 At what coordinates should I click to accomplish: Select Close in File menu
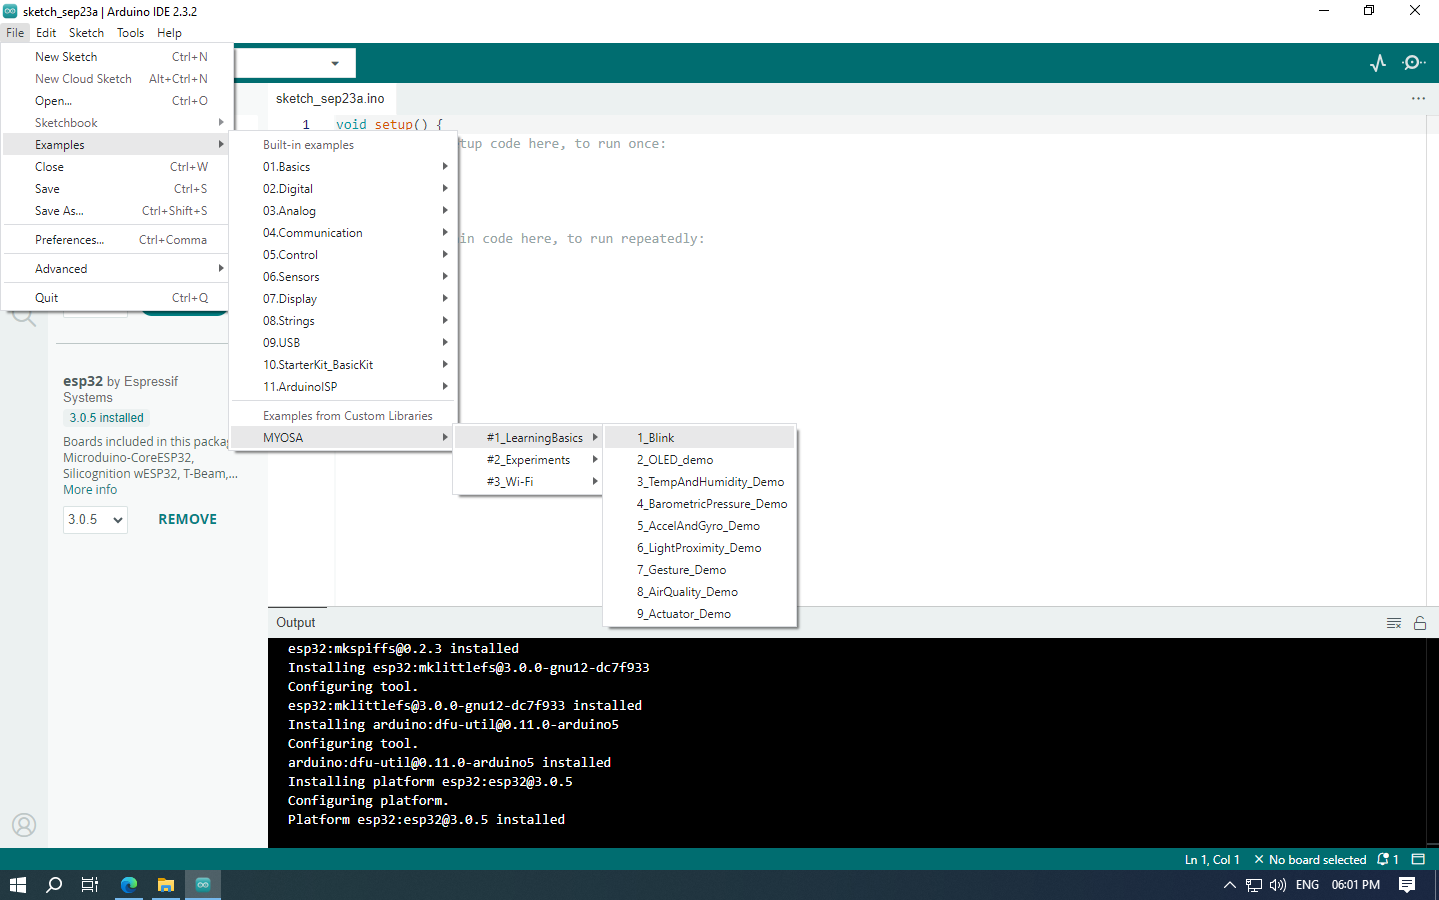pos(116,167)
